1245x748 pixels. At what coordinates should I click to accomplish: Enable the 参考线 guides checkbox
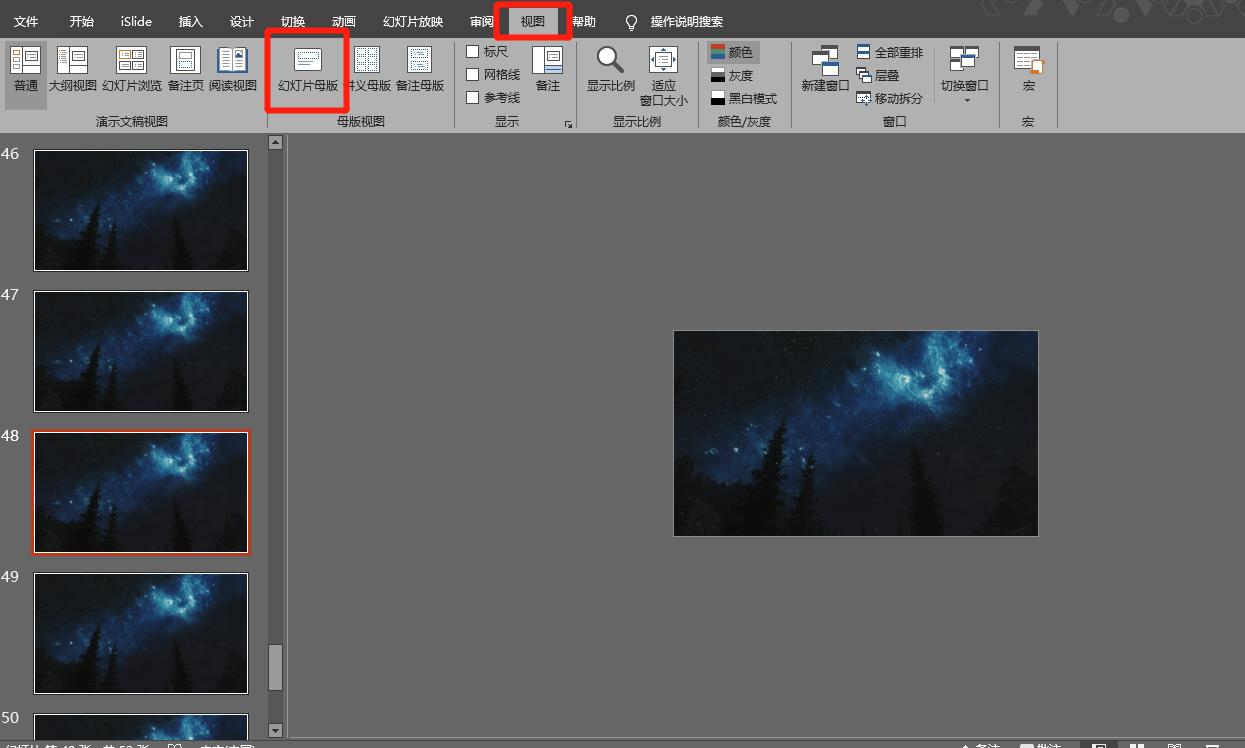pos(473,98)
